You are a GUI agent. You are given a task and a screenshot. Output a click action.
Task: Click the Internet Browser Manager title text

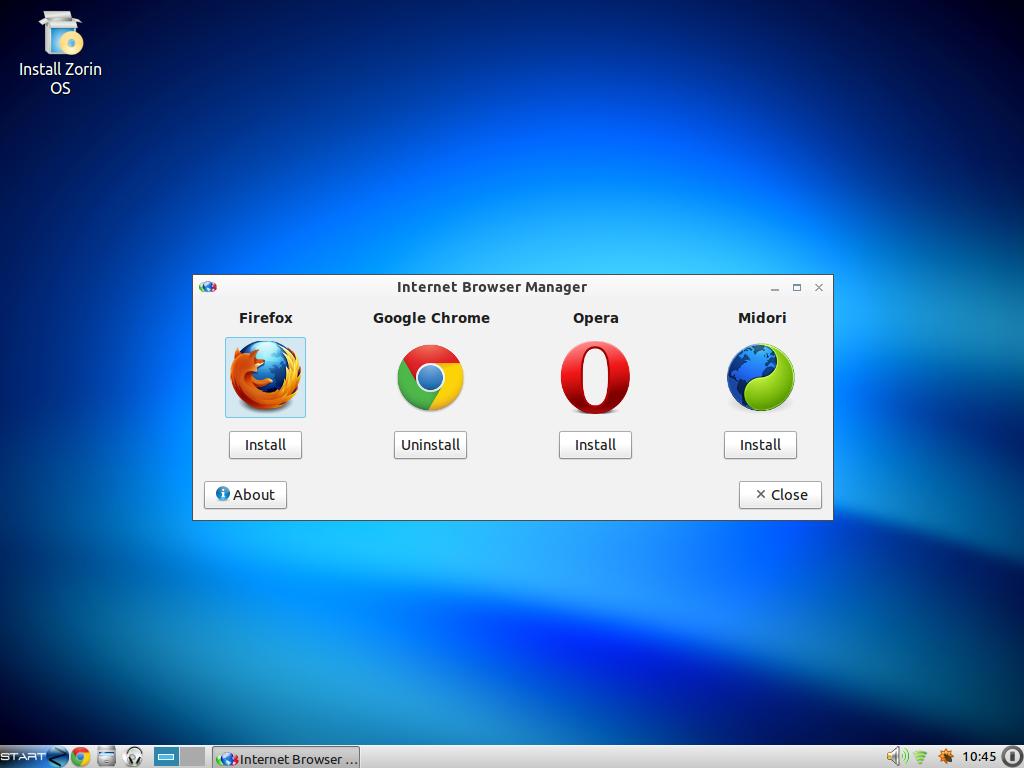pos(492,287)
